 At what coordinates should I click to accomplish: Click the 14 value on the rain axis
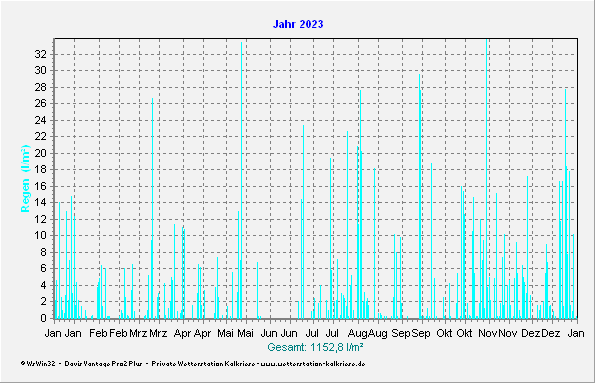click(41, 203)
